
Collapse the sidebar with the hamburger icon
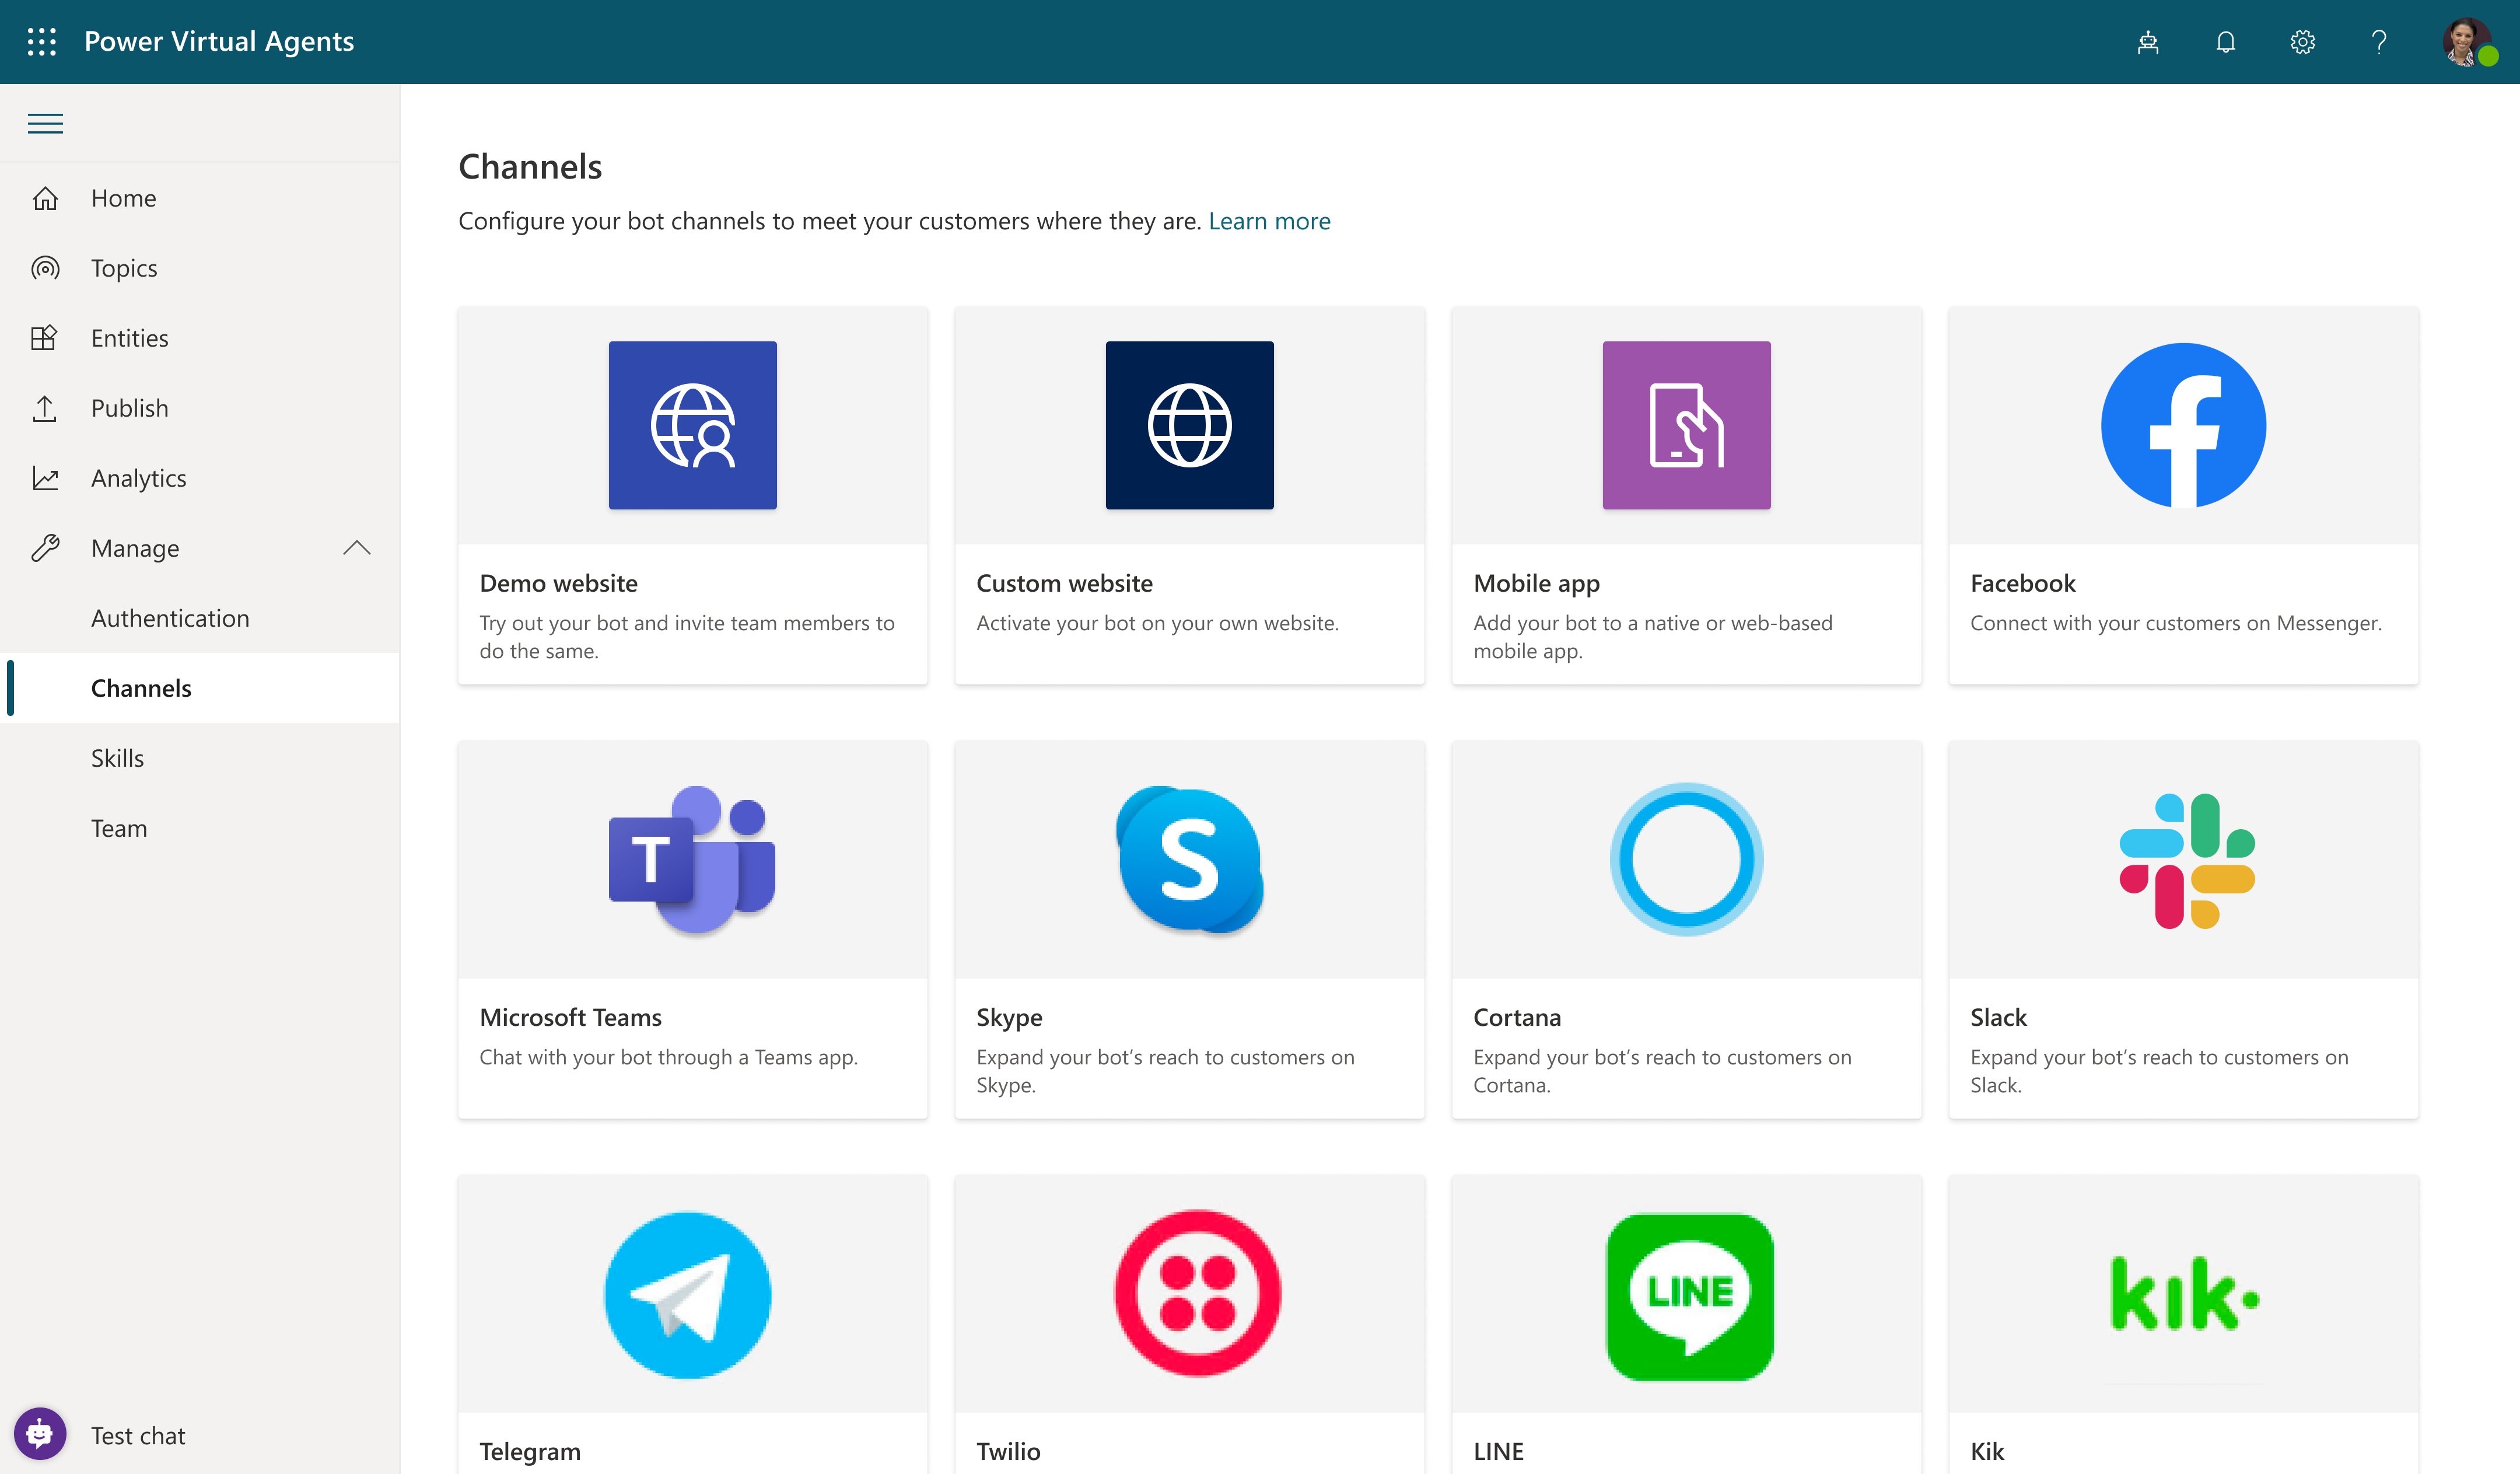point(44,122)
